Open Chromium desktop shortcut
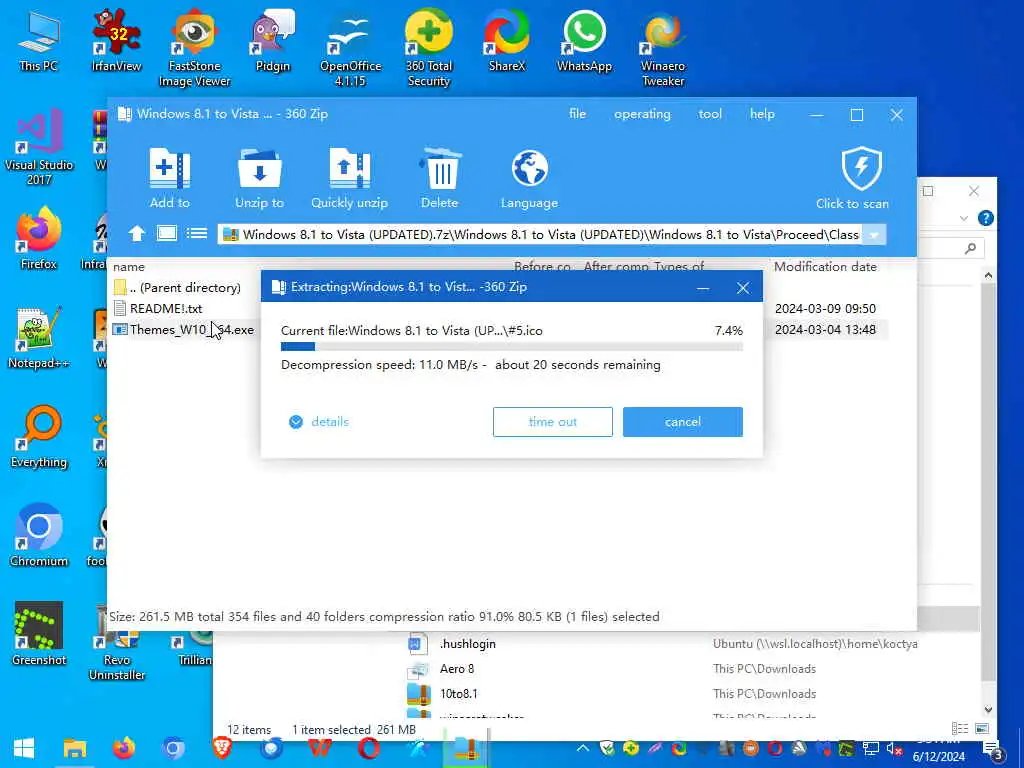The height and width of the screenshot is (768, 1024). pos(39,536)
